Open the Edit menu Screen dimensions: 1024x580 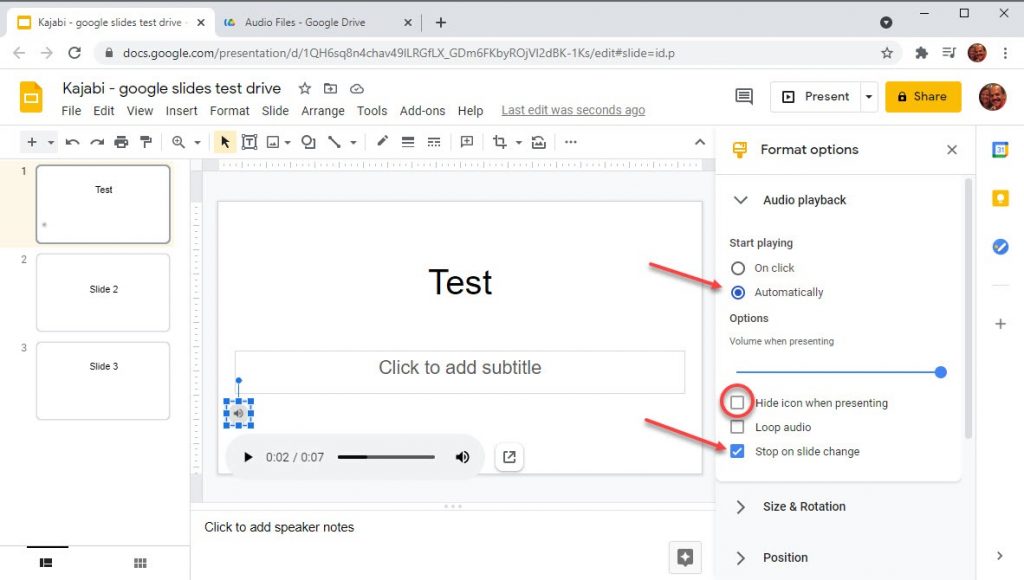click(103, 111)
